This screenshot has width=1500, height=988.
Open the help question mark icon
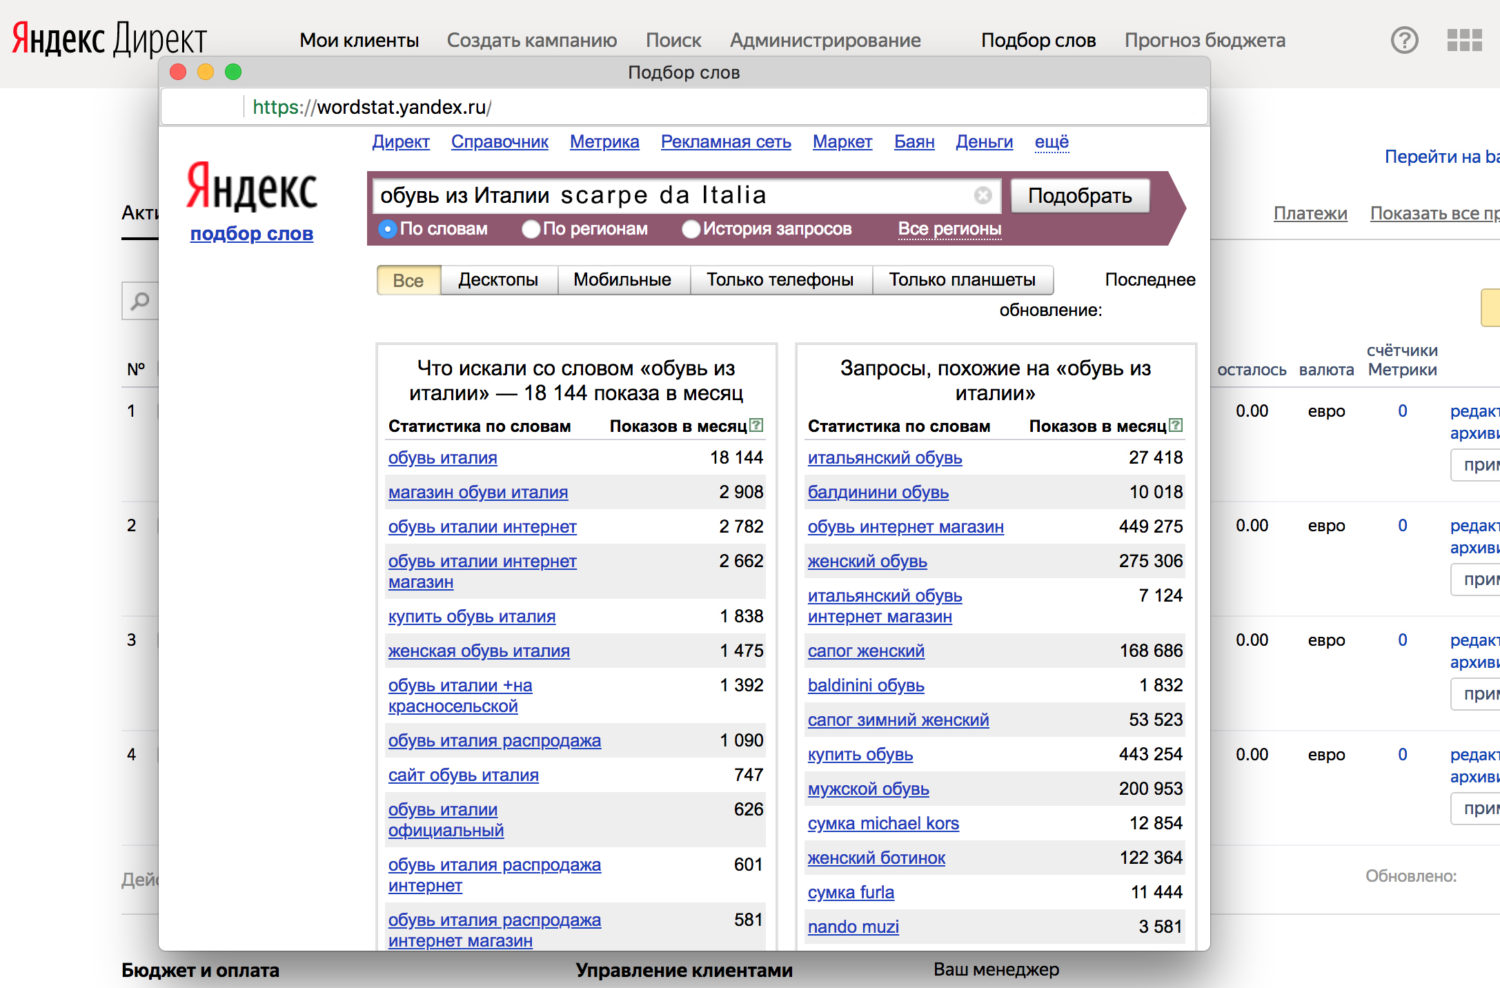[x=1405, y=40]
